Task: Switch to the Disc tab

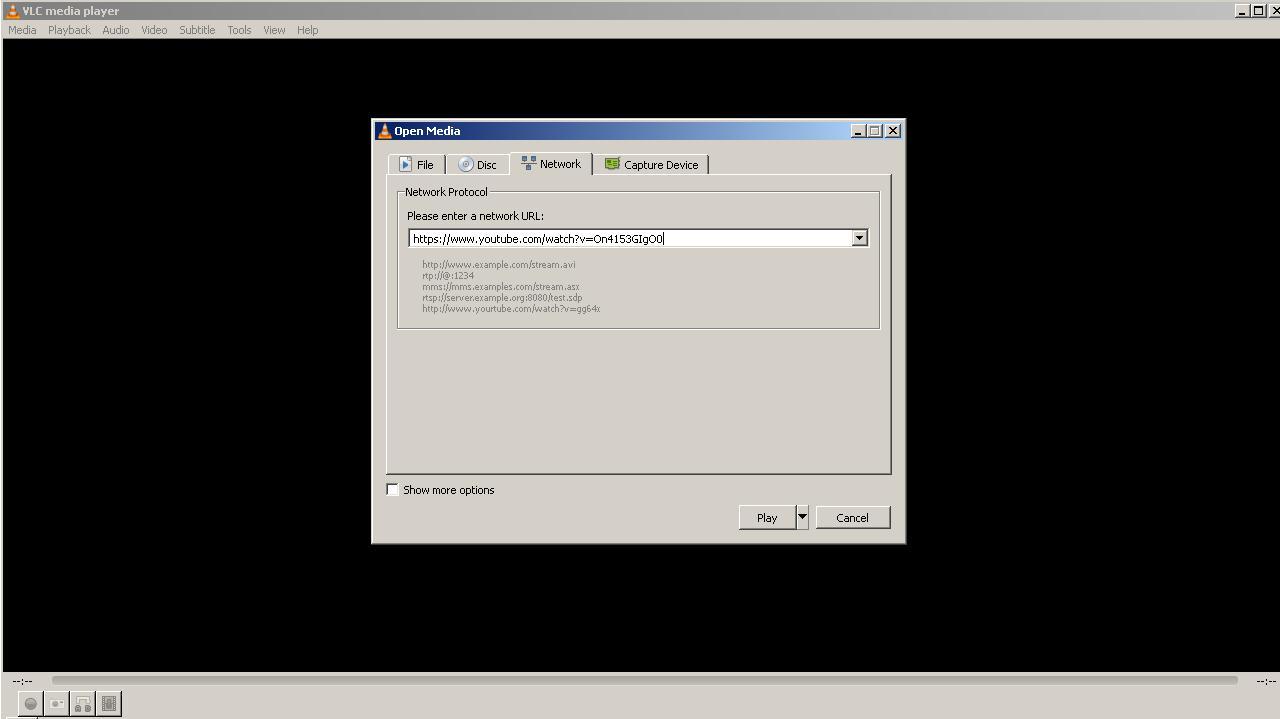Action: (x=477, y=165)
